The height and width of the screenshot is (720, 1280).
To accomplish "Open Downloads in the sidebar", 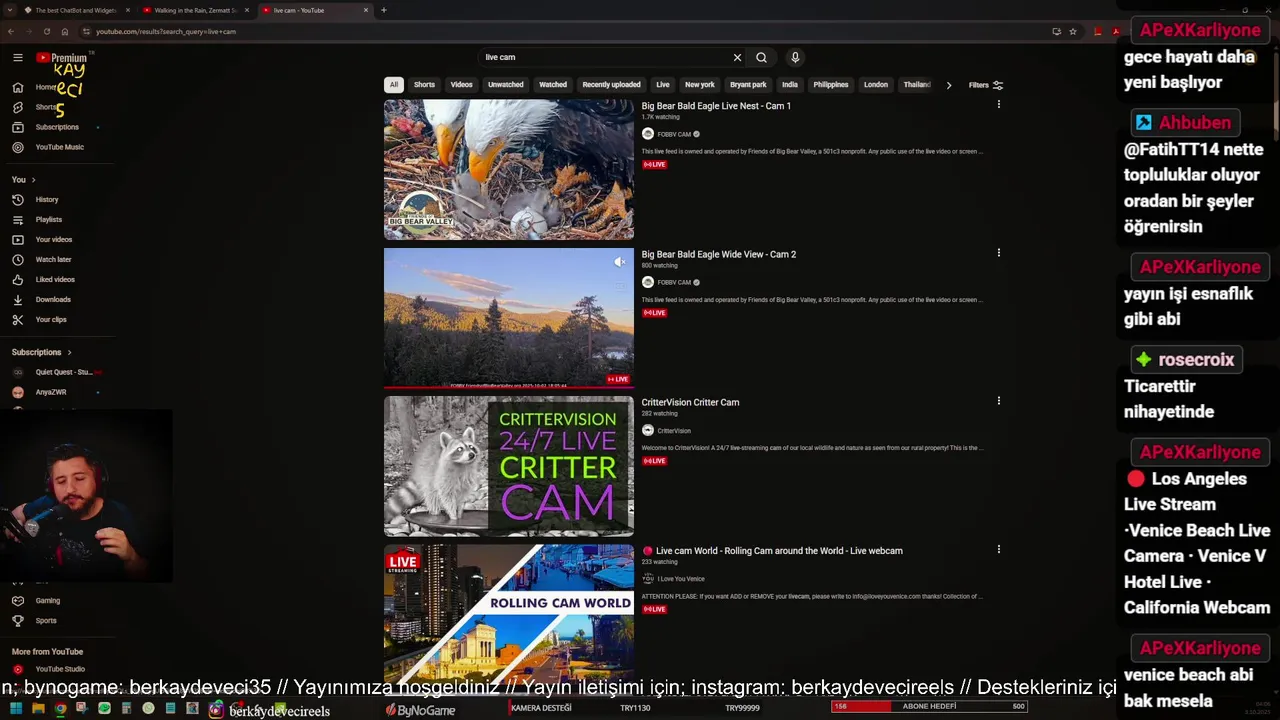I will (53, 299).
